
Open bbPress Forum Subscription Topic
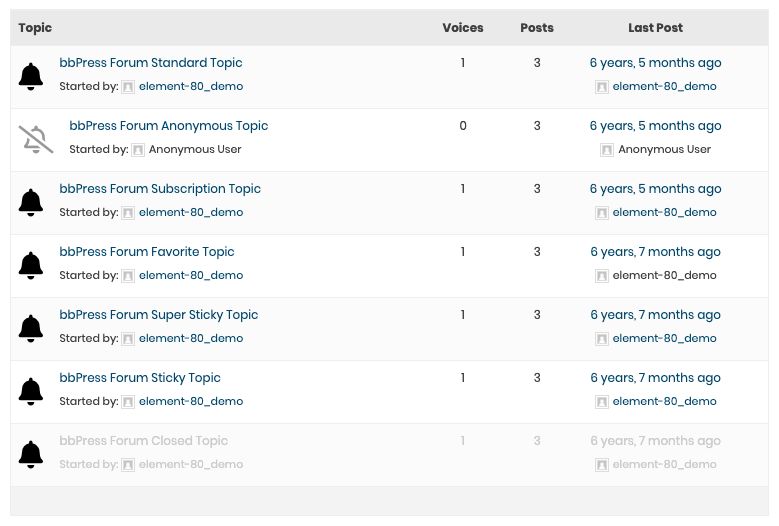click(160, 189)
